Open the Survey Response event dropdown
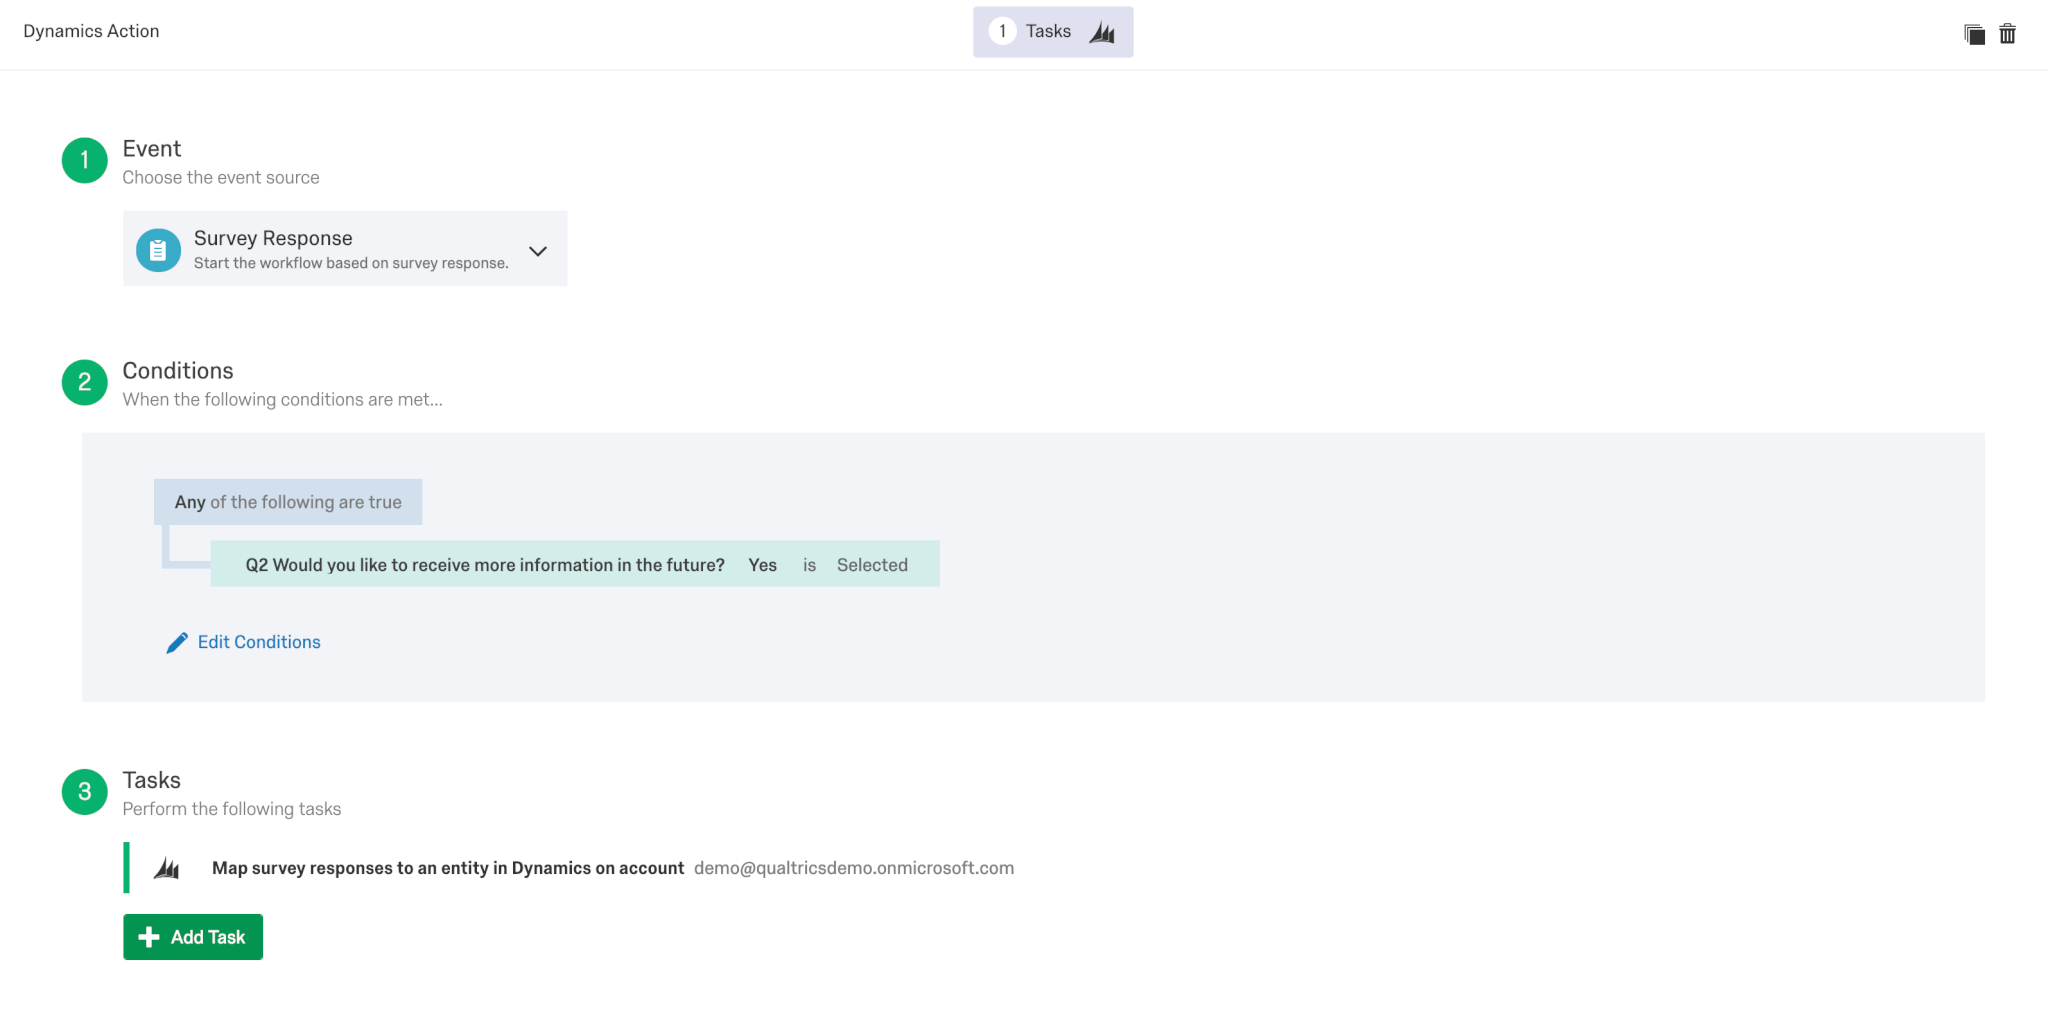The height and width of the screenshot is (1023, 2048). 345,249
